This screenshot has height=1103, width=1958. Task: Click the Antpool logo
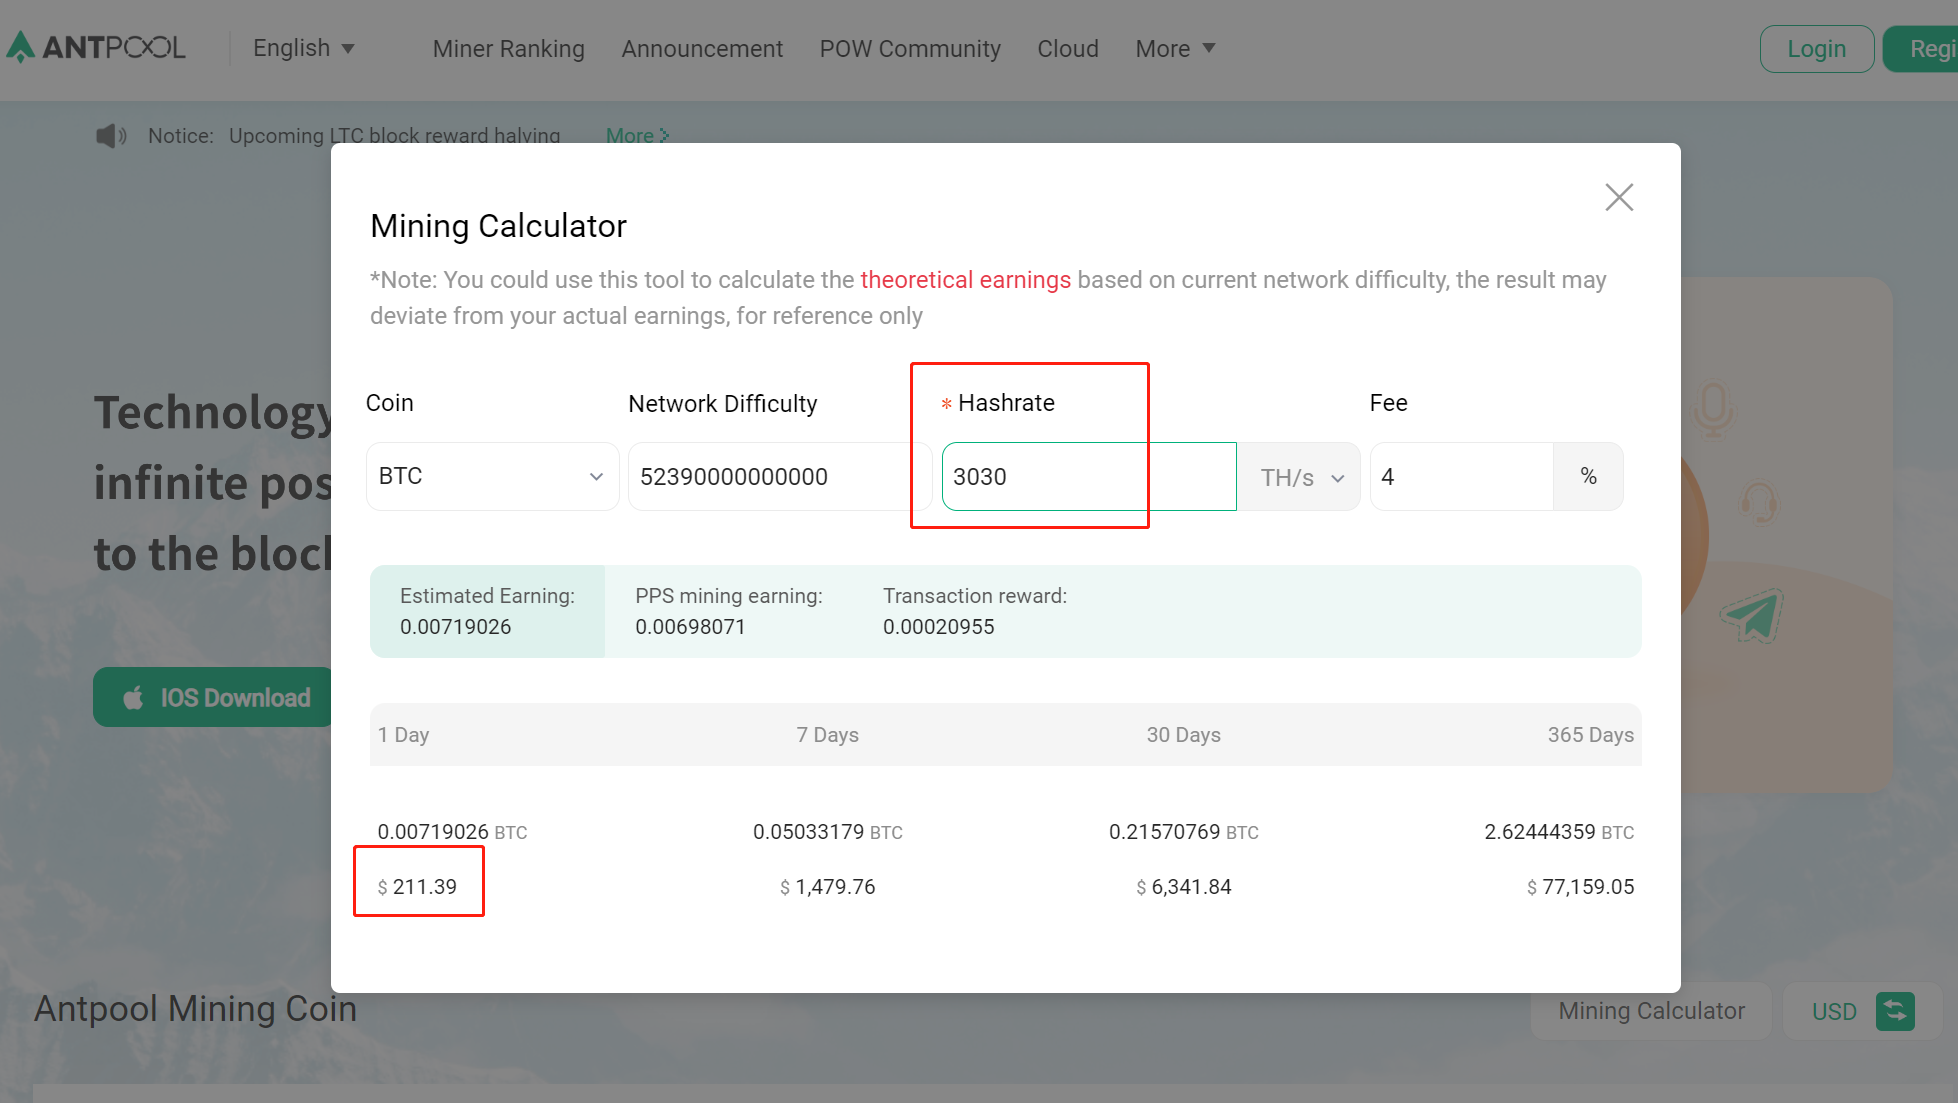pyautogui.click(x=95, y=46)
